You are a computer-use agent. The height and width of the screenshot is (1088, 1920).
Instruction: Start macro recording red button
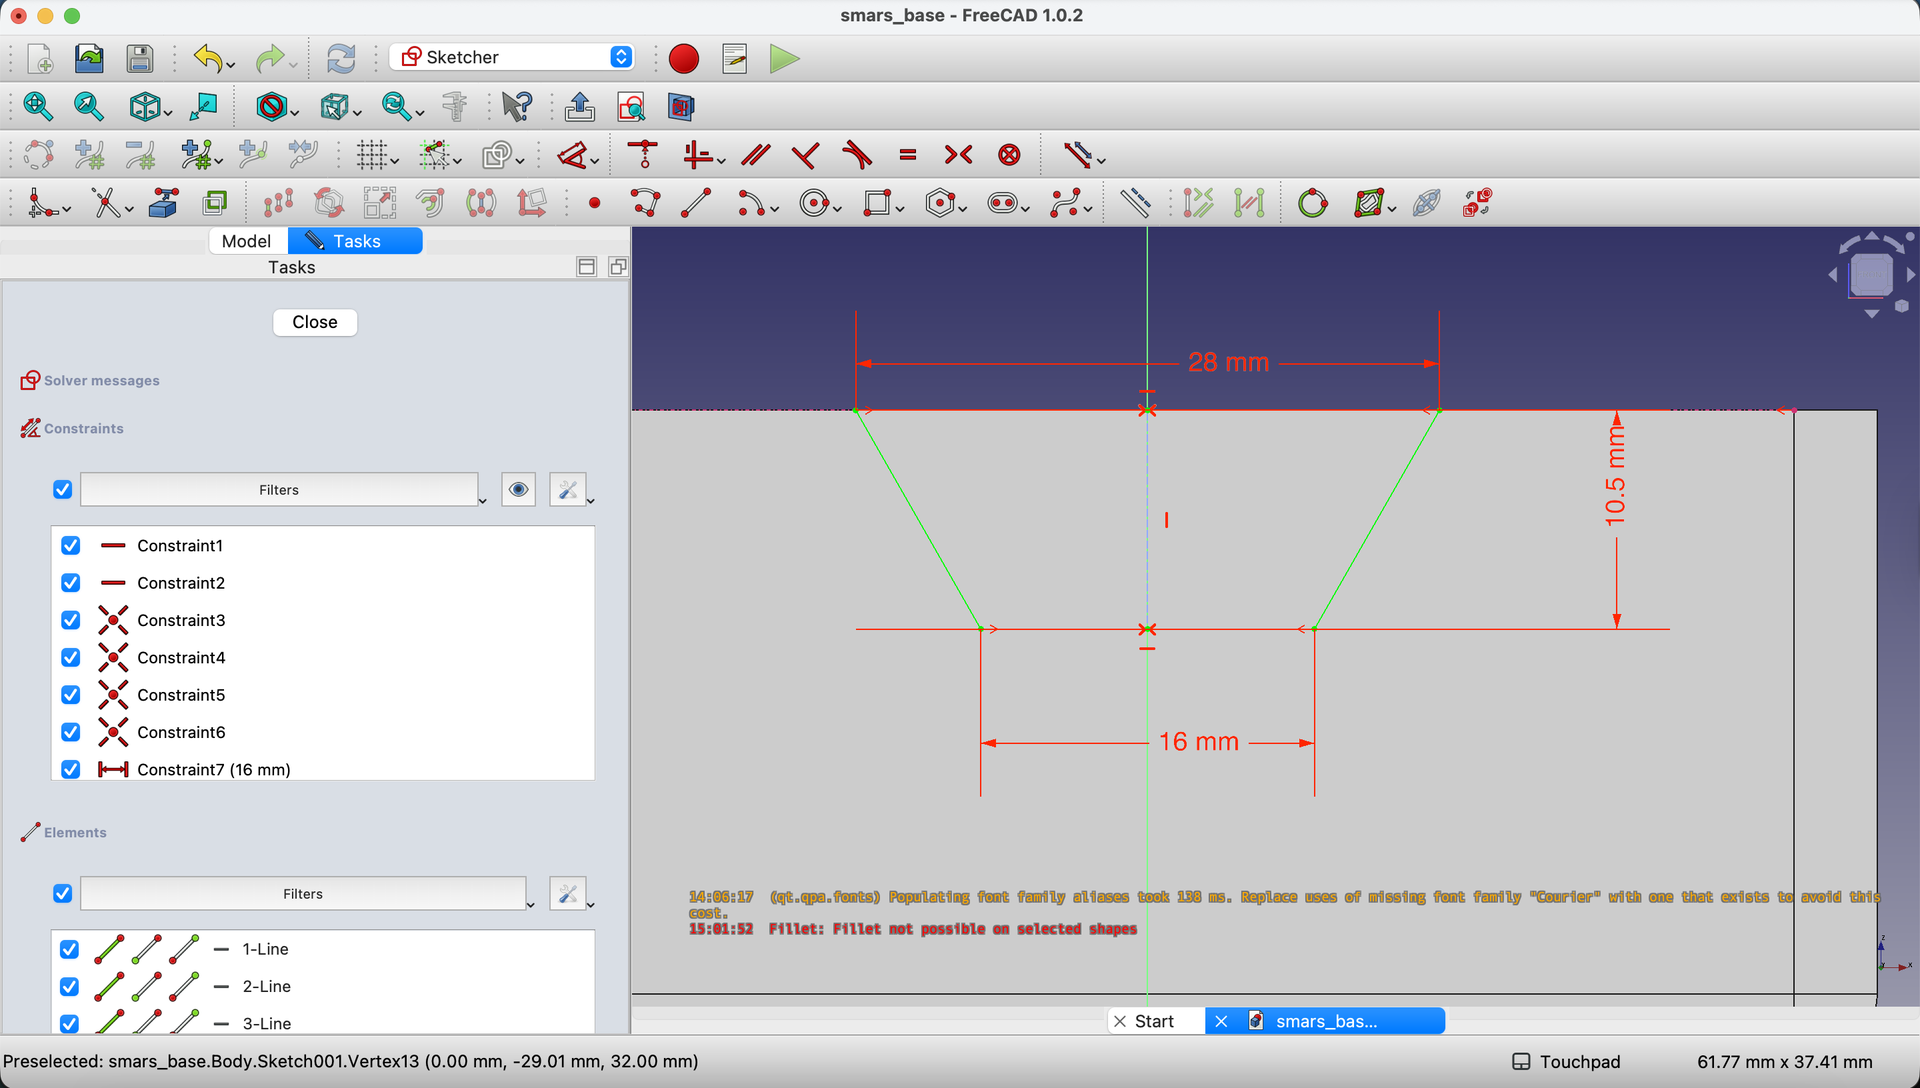(684, 58)
